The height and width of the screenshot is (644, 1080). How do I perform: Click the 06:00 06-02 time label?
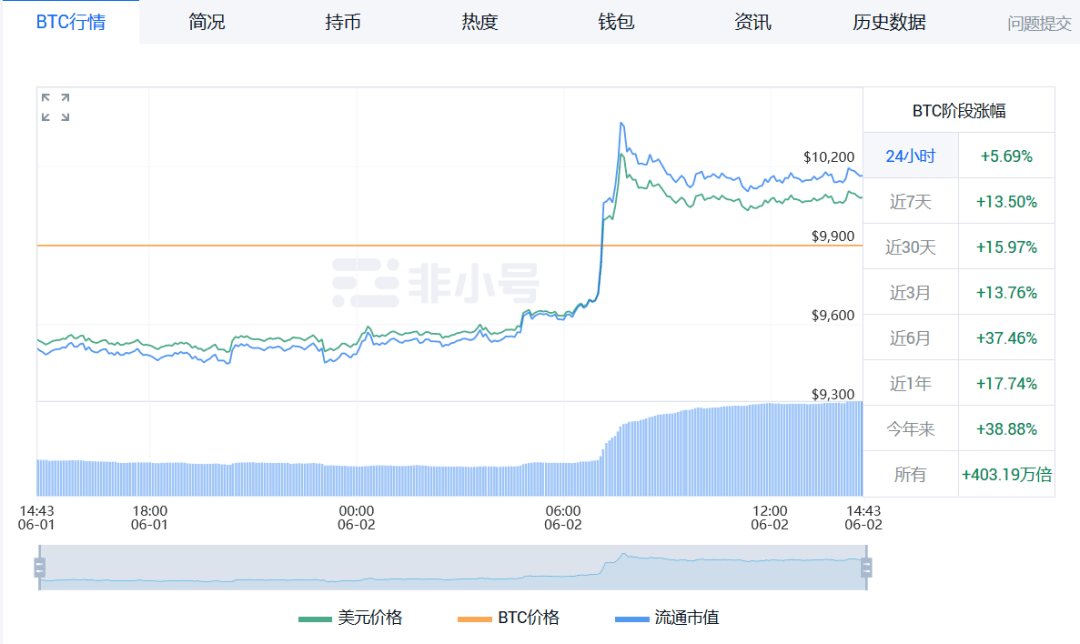(x=563, y=517)
